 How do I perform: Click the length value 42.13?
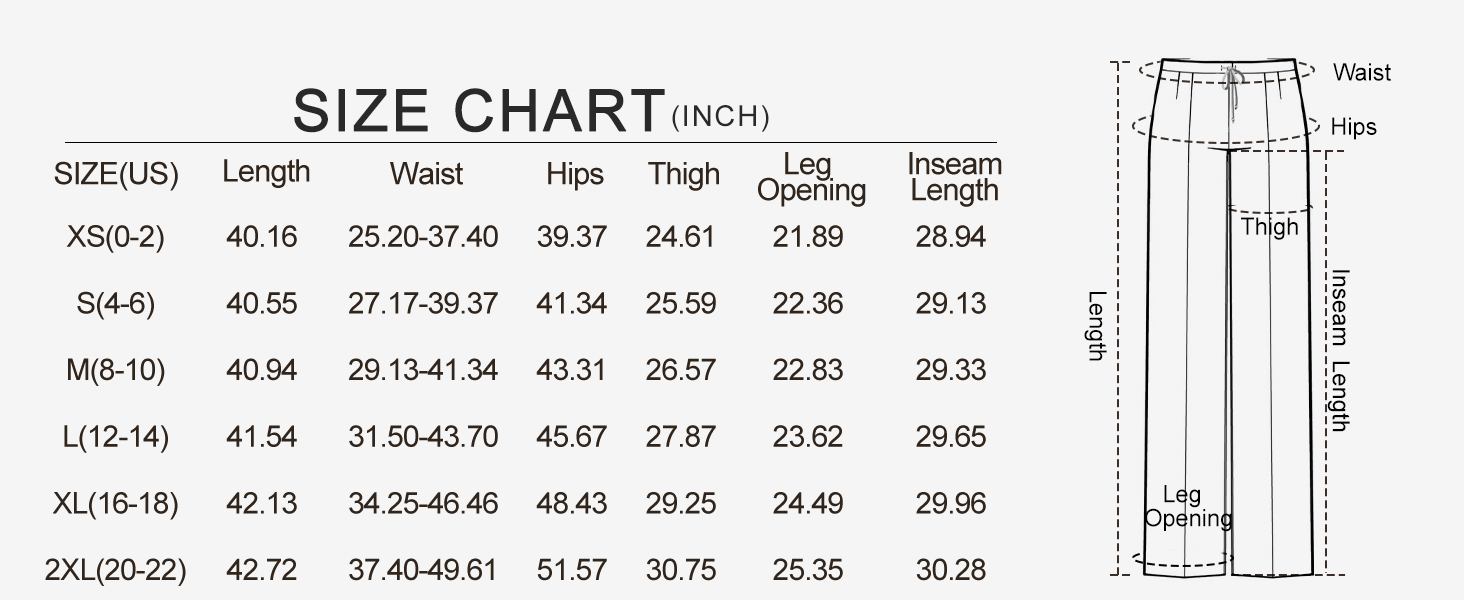coord(262,503)
